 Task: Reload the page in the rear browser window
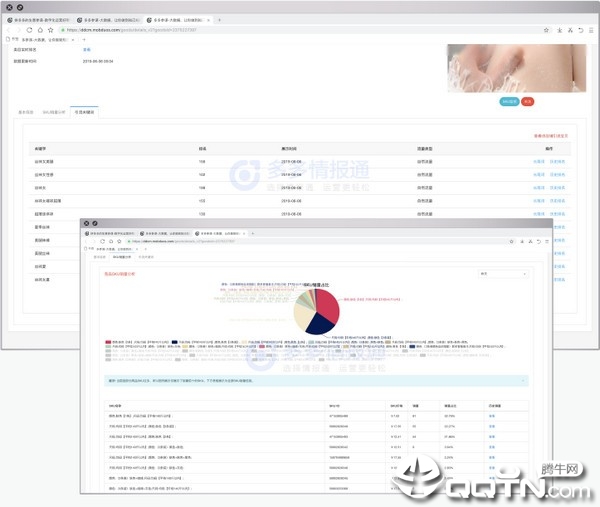pyautogui.click(x=29, y=30)
